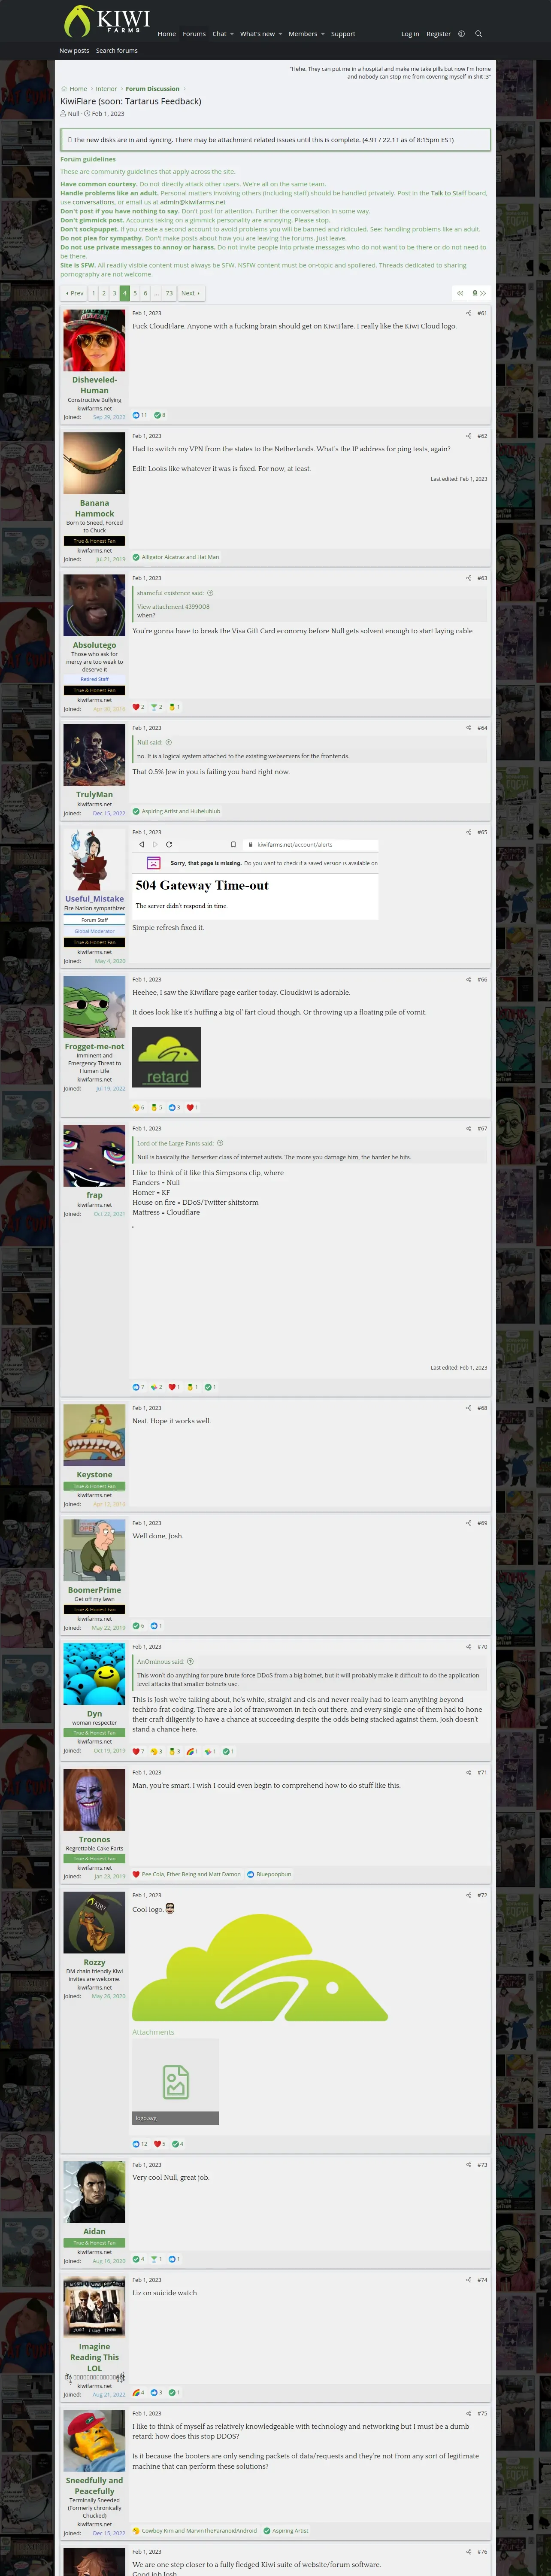Screen dimensions: 551x2576
Task: Open the Support nav menu item
Action: (343, 34)
